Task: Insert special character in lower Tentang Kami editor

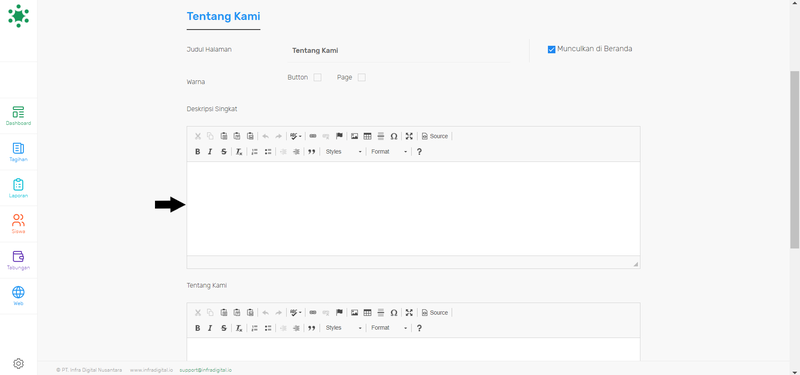Action: [394, 313]
